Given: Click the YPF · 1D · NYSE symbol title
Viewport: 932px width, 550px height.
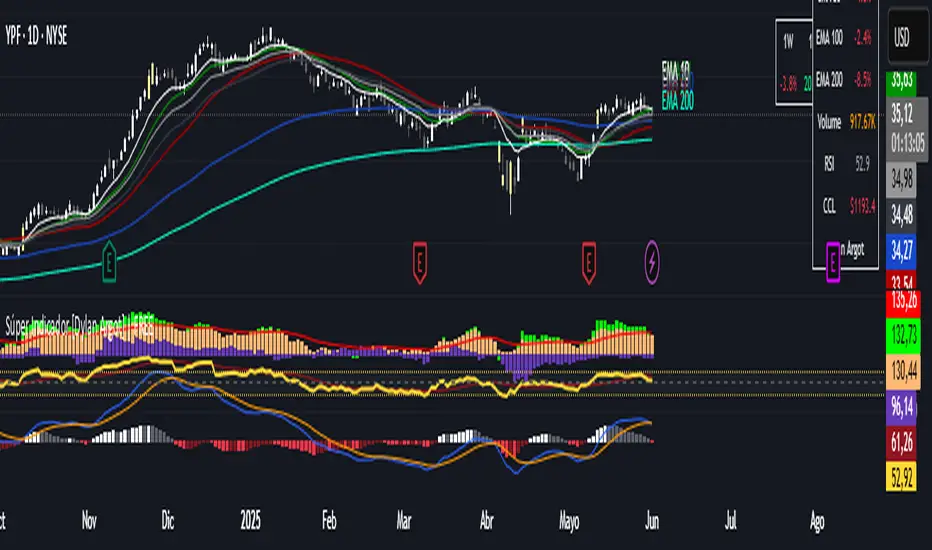Looking at the screenshot, I should tap(36, 36).
